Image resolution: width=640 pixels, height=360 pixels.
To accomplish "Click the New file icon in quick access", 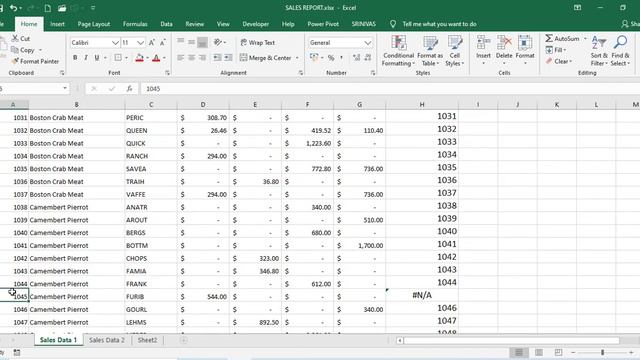I will click(x=47, y=8).
